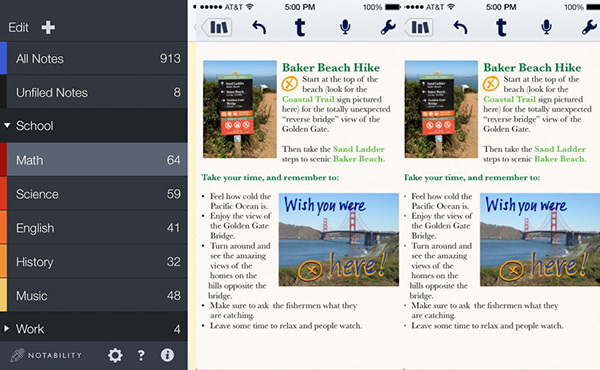Tap trail sign photo in left note
The height and width of the screenshot is (370, 600).
point(240,109)
